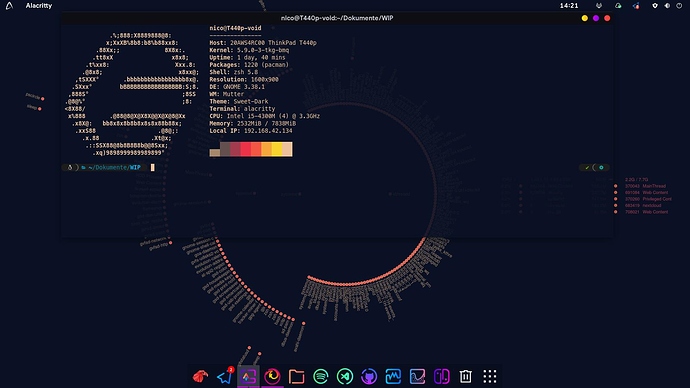Screen dimensions: 690x388
Task: Open the 14:21 clock calendar menu
Action: click(569, 6)
